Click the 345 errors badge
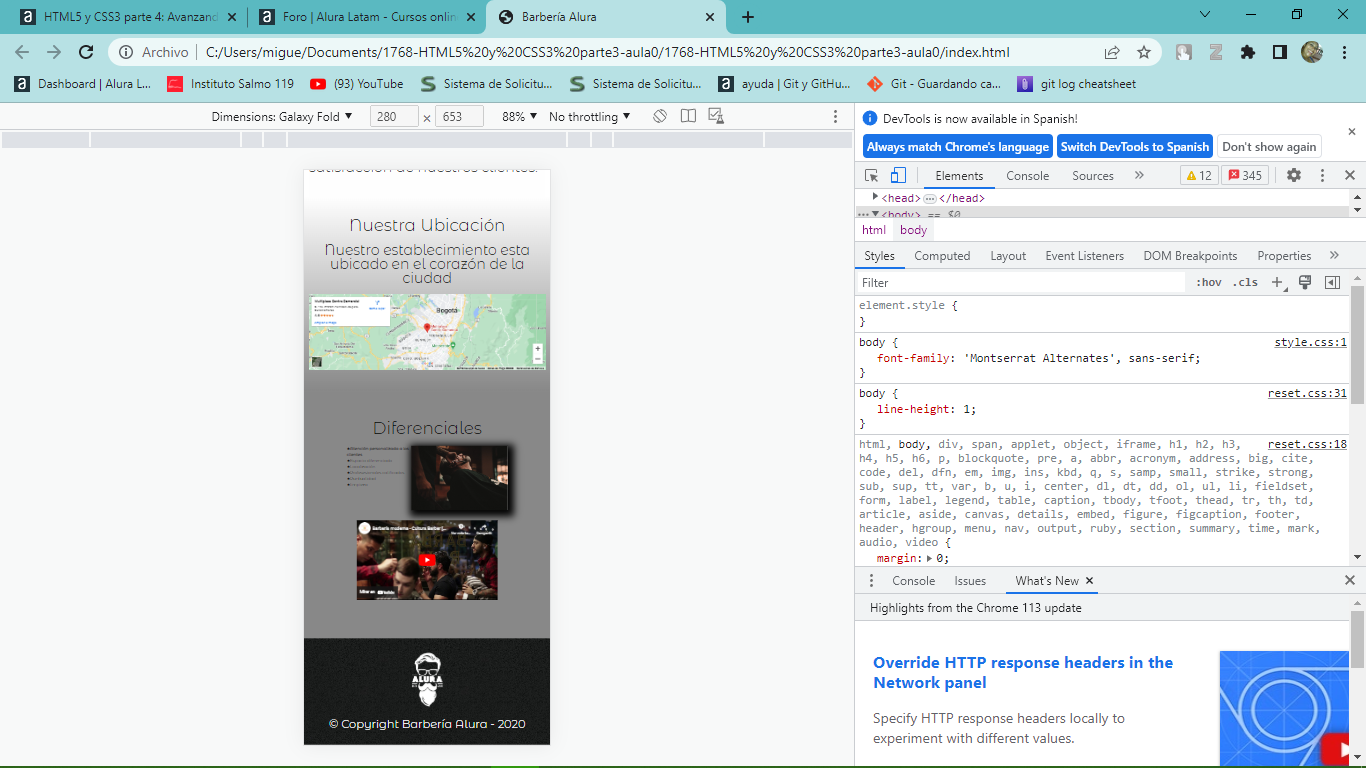The image size is (1366, 768). [x=1246, y=175]
